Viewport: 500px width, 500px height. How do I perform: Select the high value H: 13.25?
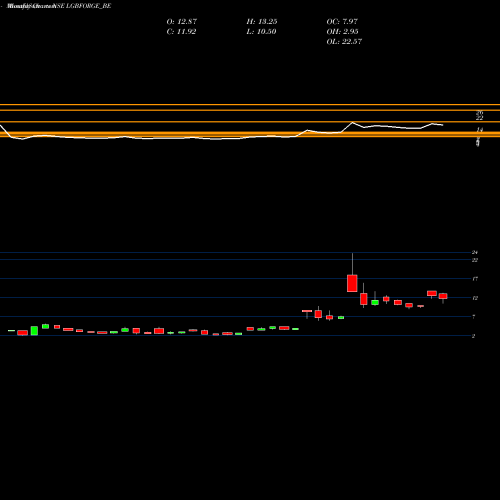click(x=262, y=21)
